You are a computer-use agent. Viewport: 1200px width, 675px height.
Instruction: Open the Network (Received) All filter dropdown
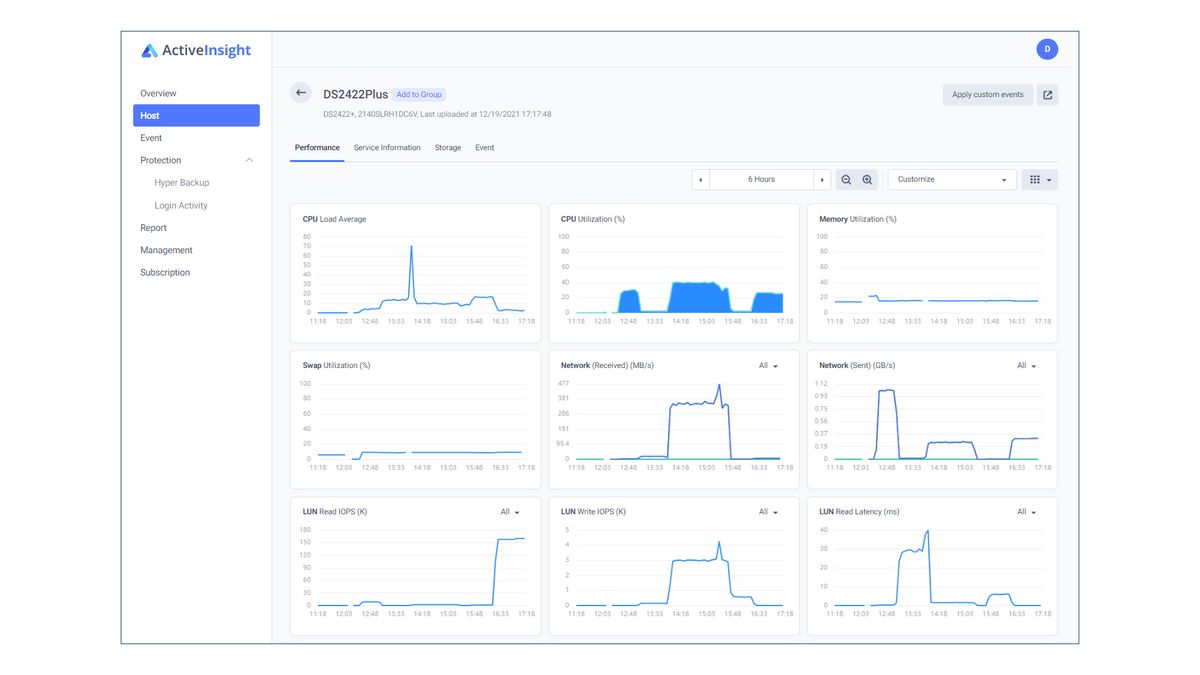coord(768,365)
